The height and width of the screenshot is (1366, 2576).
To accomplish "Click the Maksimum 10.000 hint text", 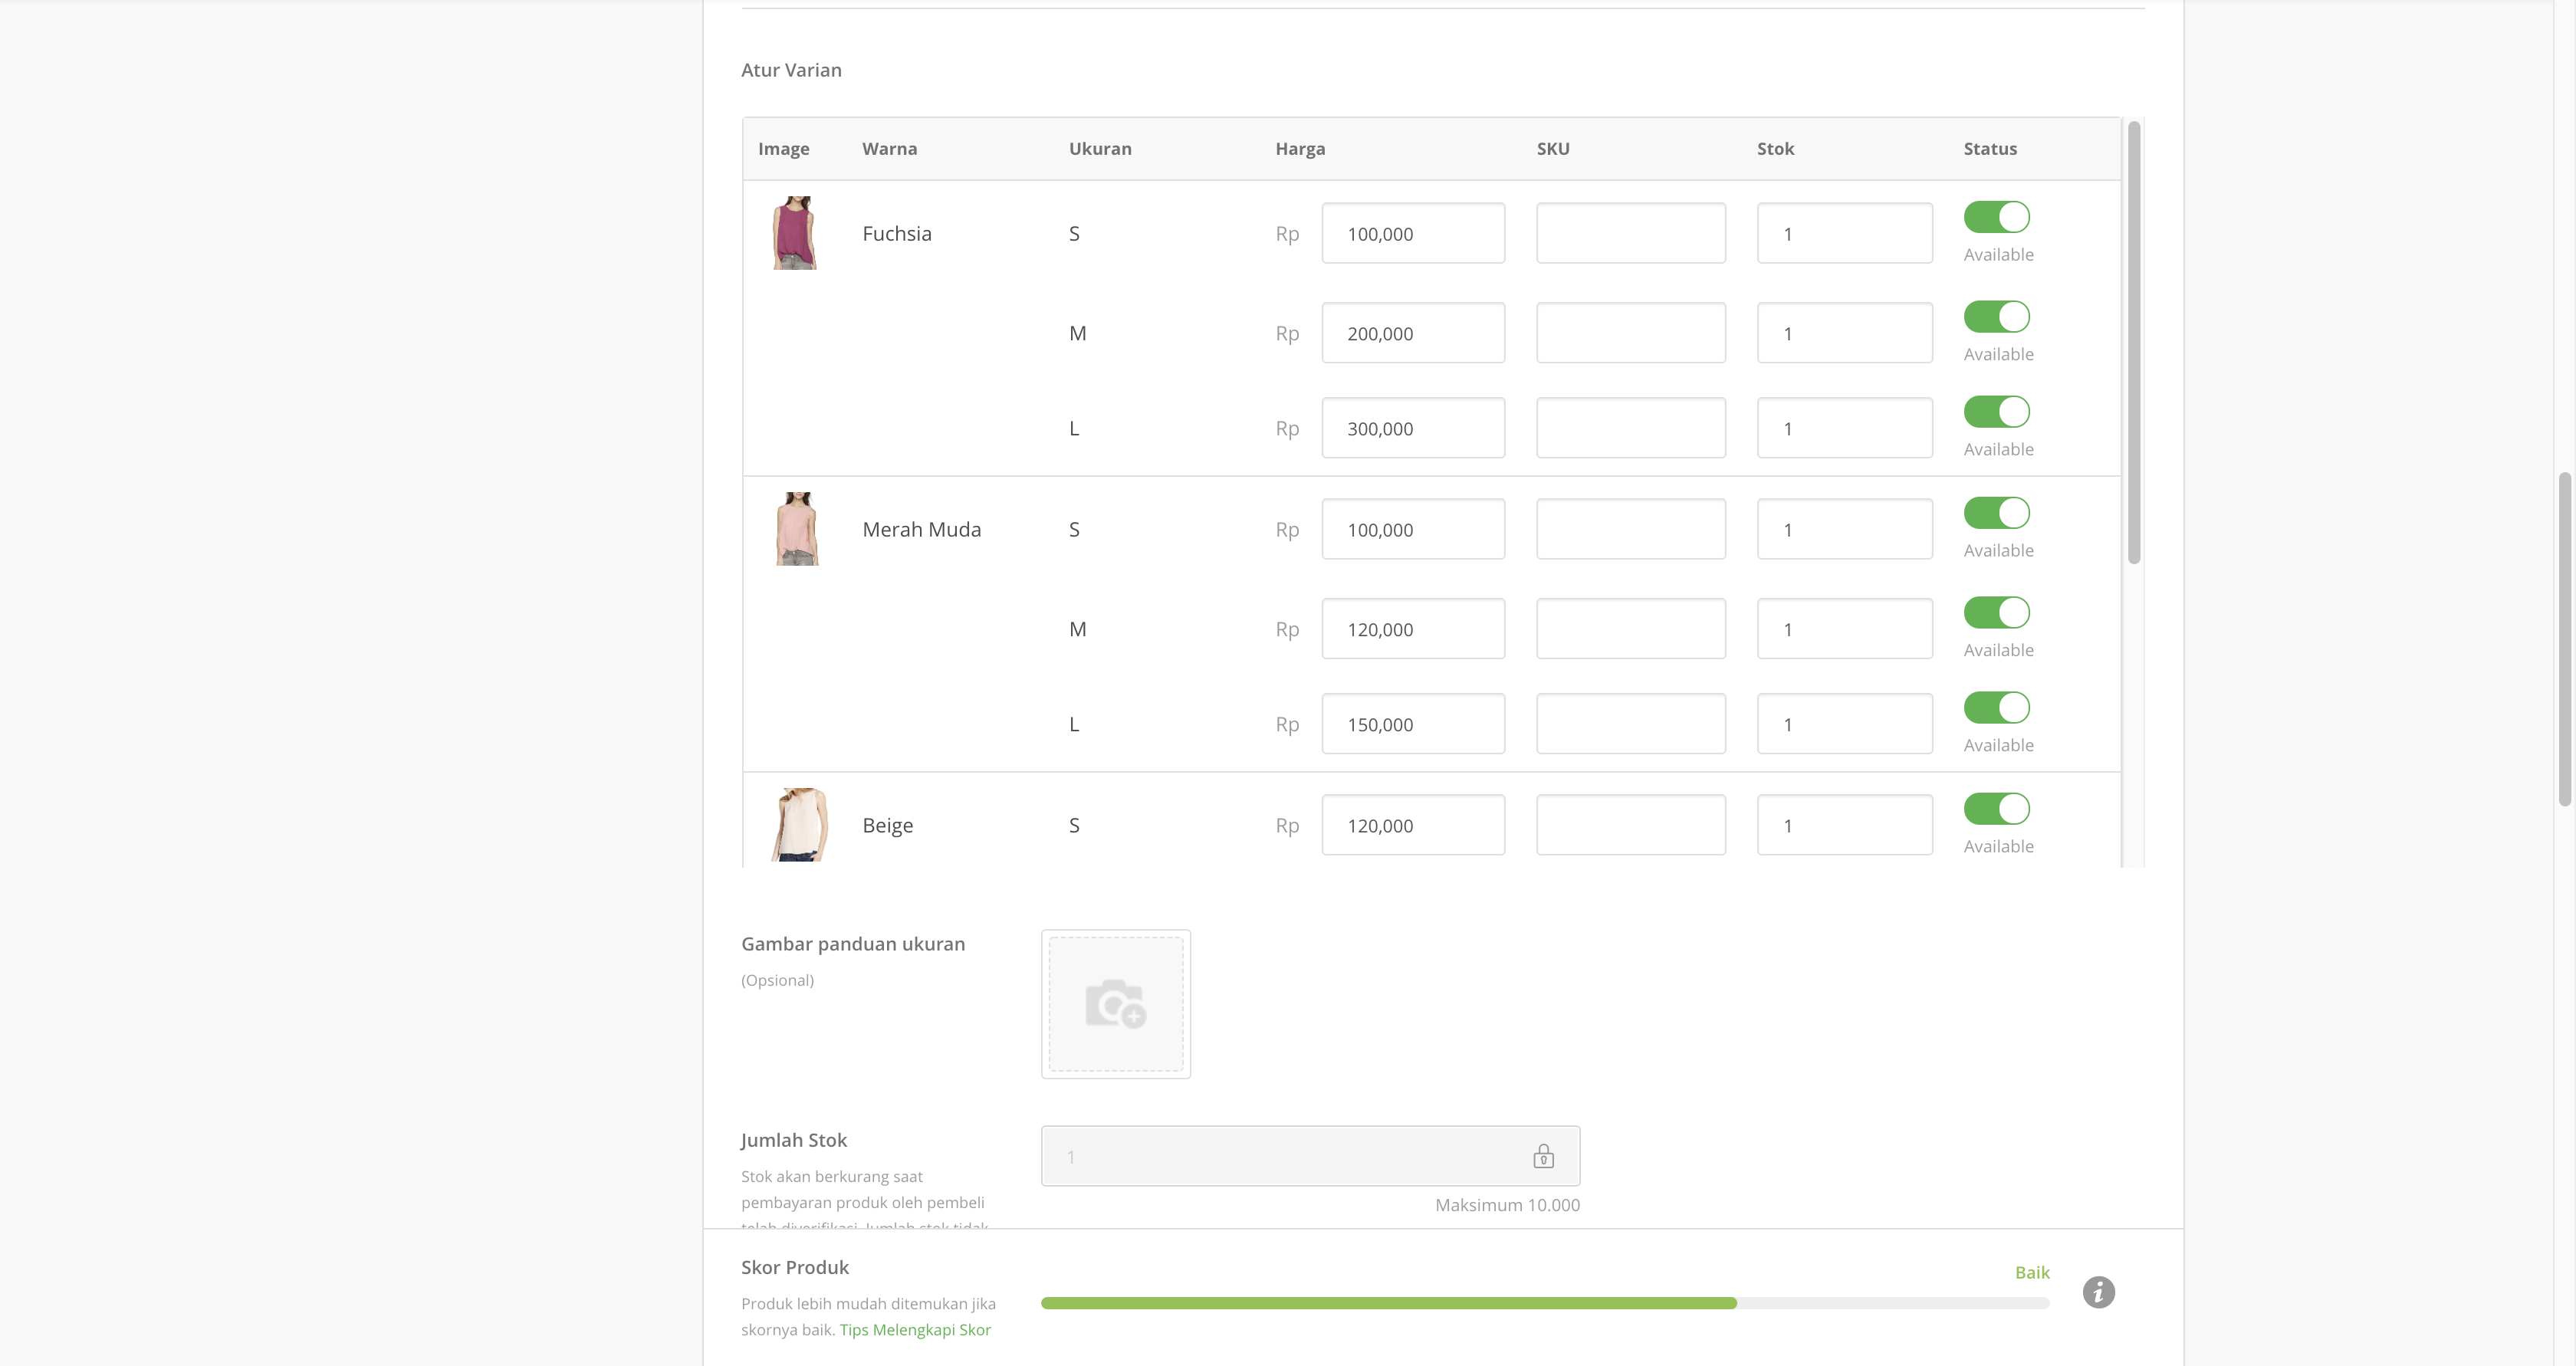I will [1507, 1205].
